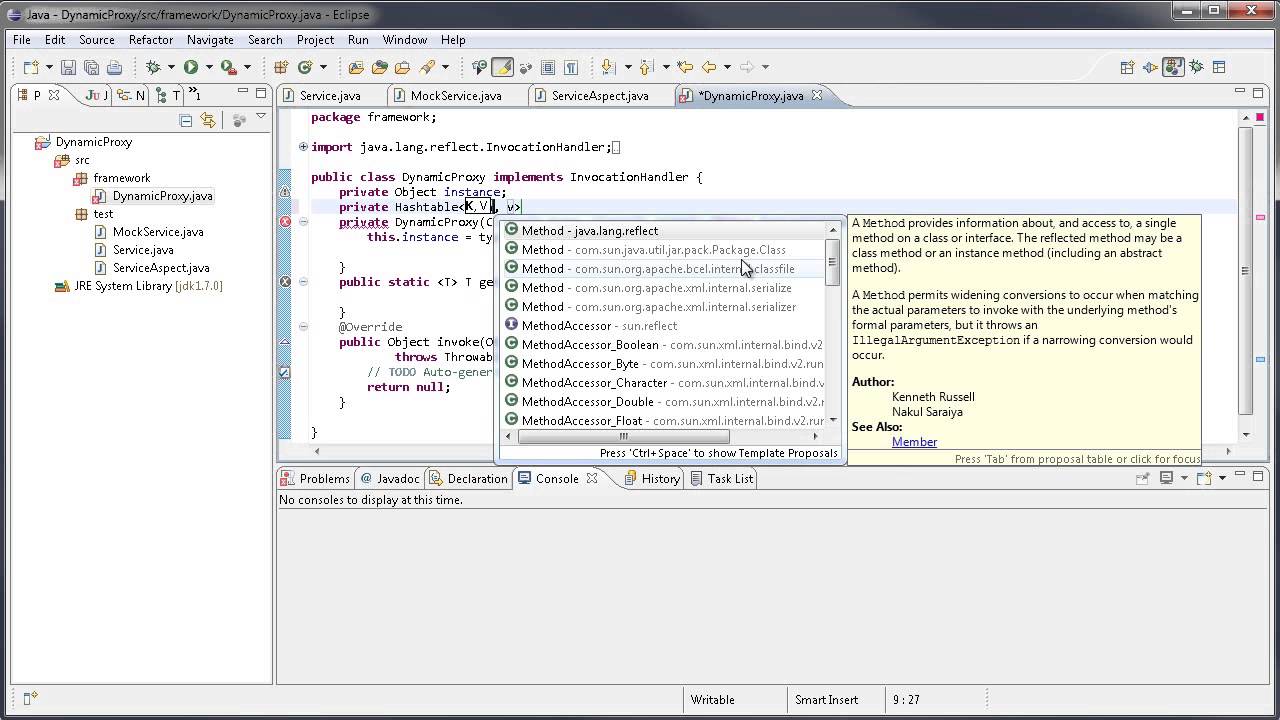
Task: Click the New file wizard icon
Action: pyautogui.click(x=30, y=67)
